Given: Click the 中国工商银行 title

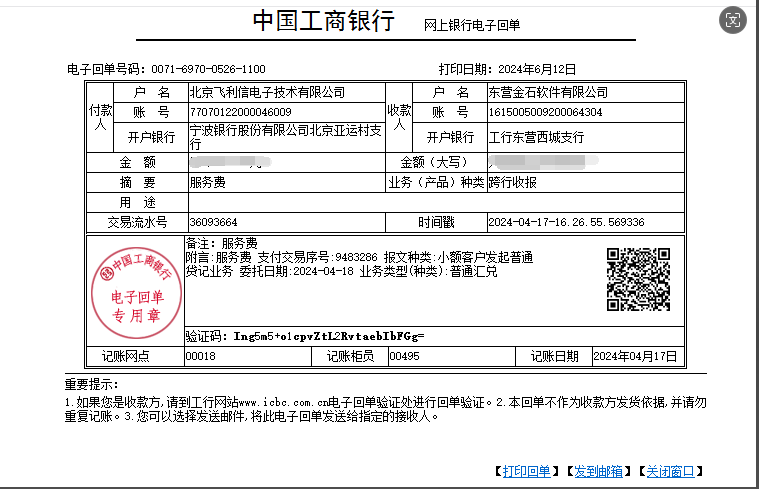Looking at the screenshot, I should pos(324,21).
